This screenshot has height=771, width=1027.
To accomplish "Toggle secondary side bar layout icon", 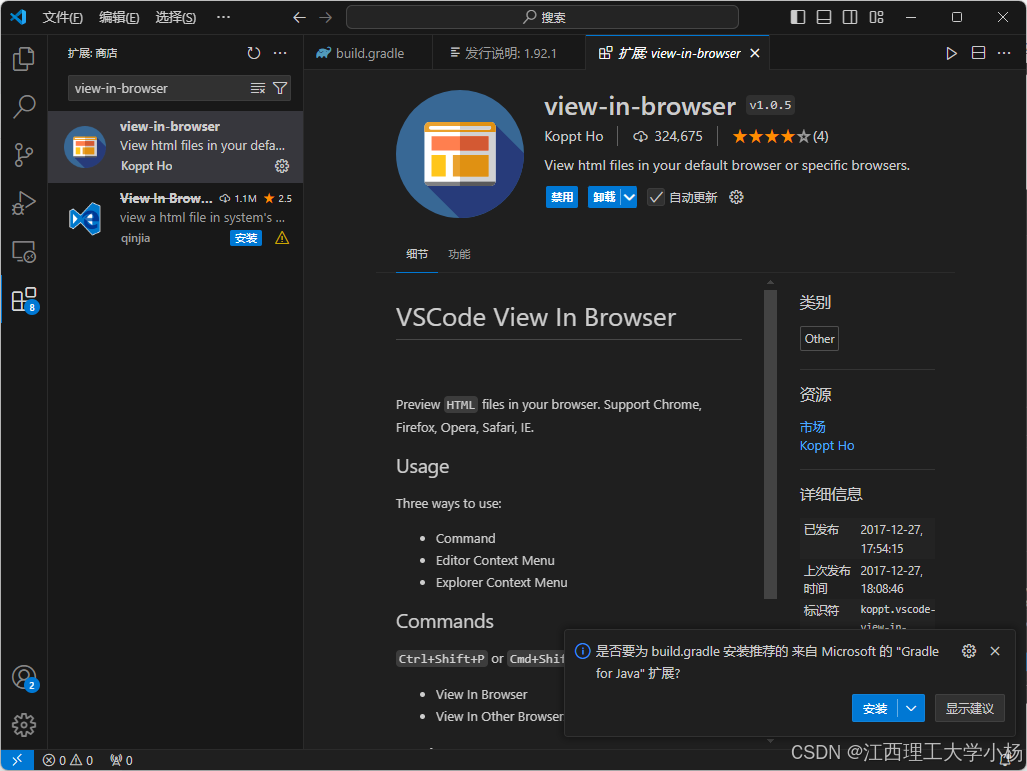I will click(850, 18).
